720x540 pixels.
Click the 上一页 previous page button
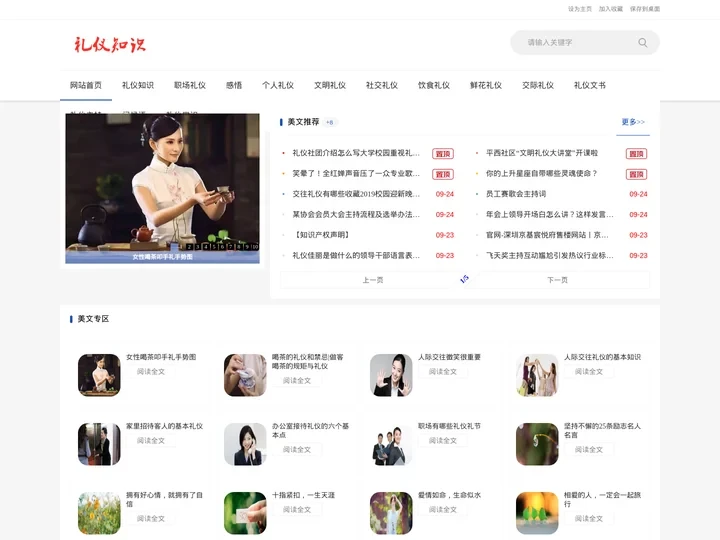coord(372,280)
